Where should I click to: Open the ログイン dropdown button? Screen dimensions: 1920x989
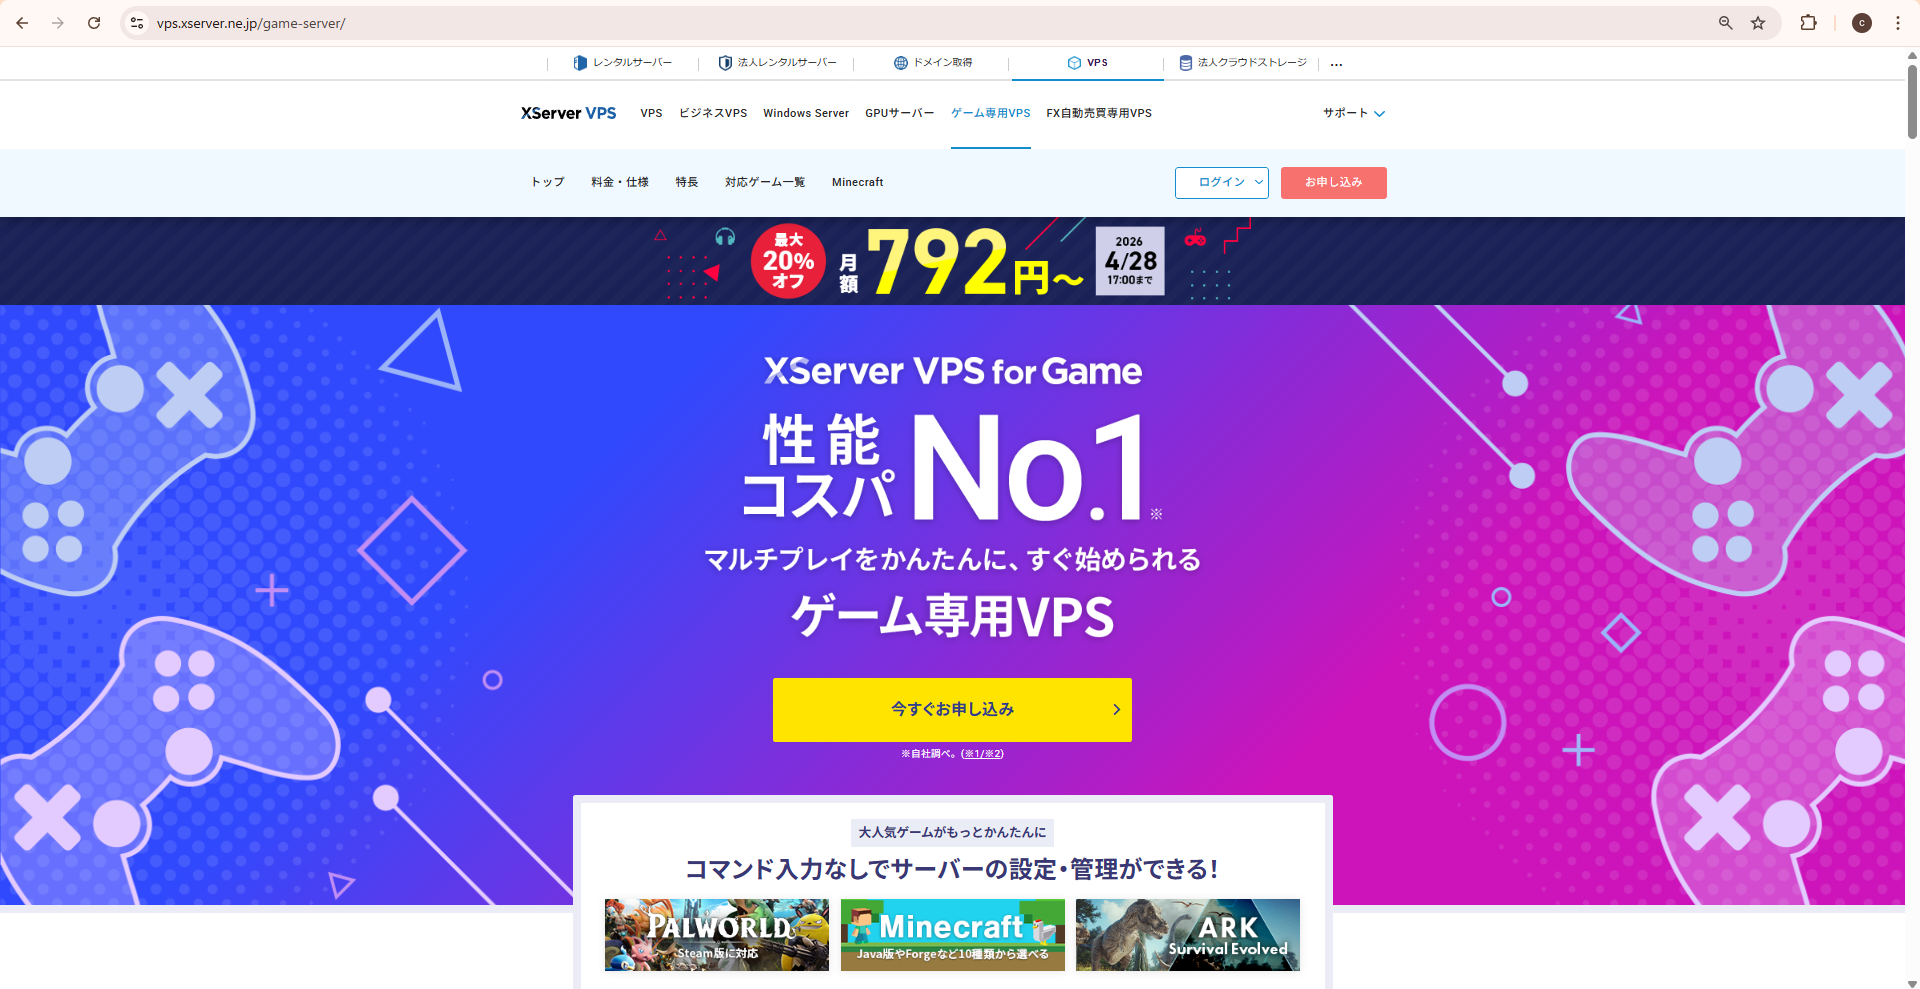click(1222, 182)
